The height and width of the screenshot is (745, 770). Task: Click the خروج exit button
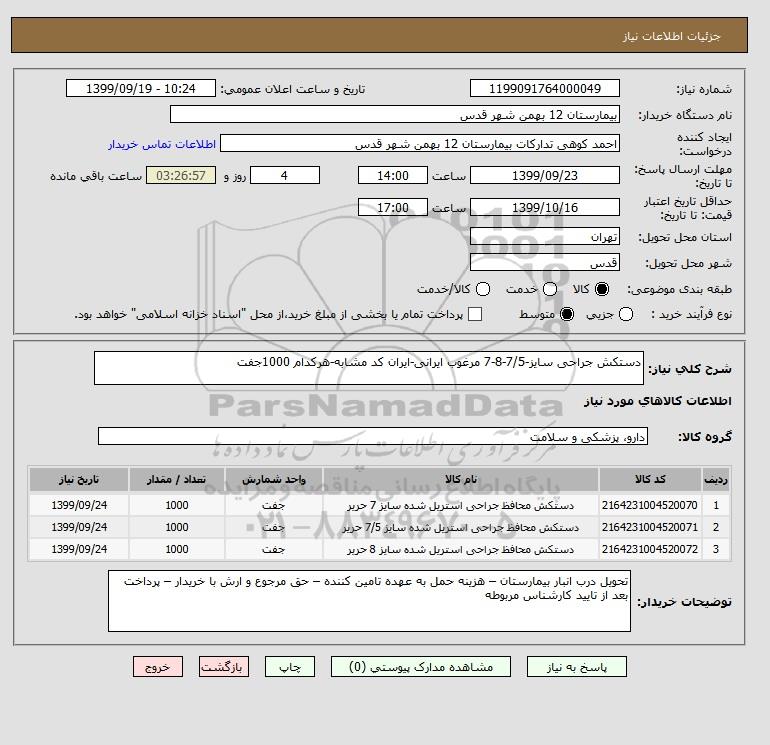158,667
